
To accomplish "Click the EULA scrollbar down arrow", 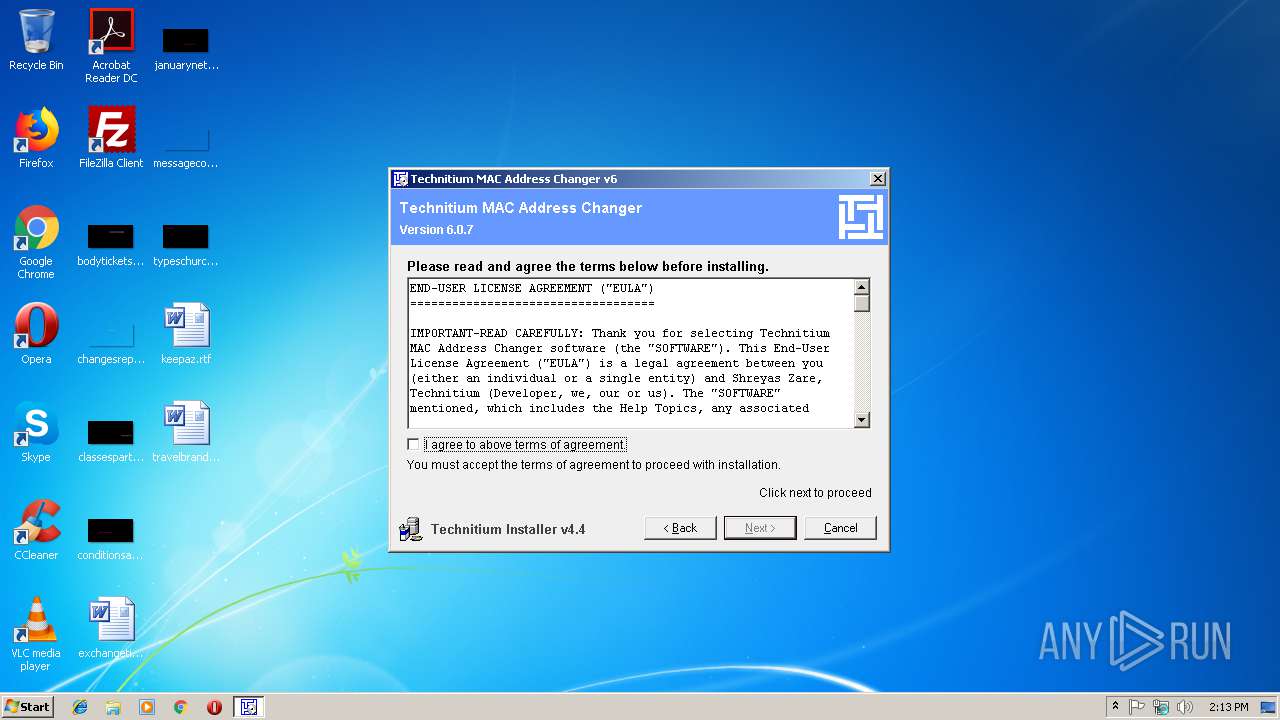I will (862, 420).
